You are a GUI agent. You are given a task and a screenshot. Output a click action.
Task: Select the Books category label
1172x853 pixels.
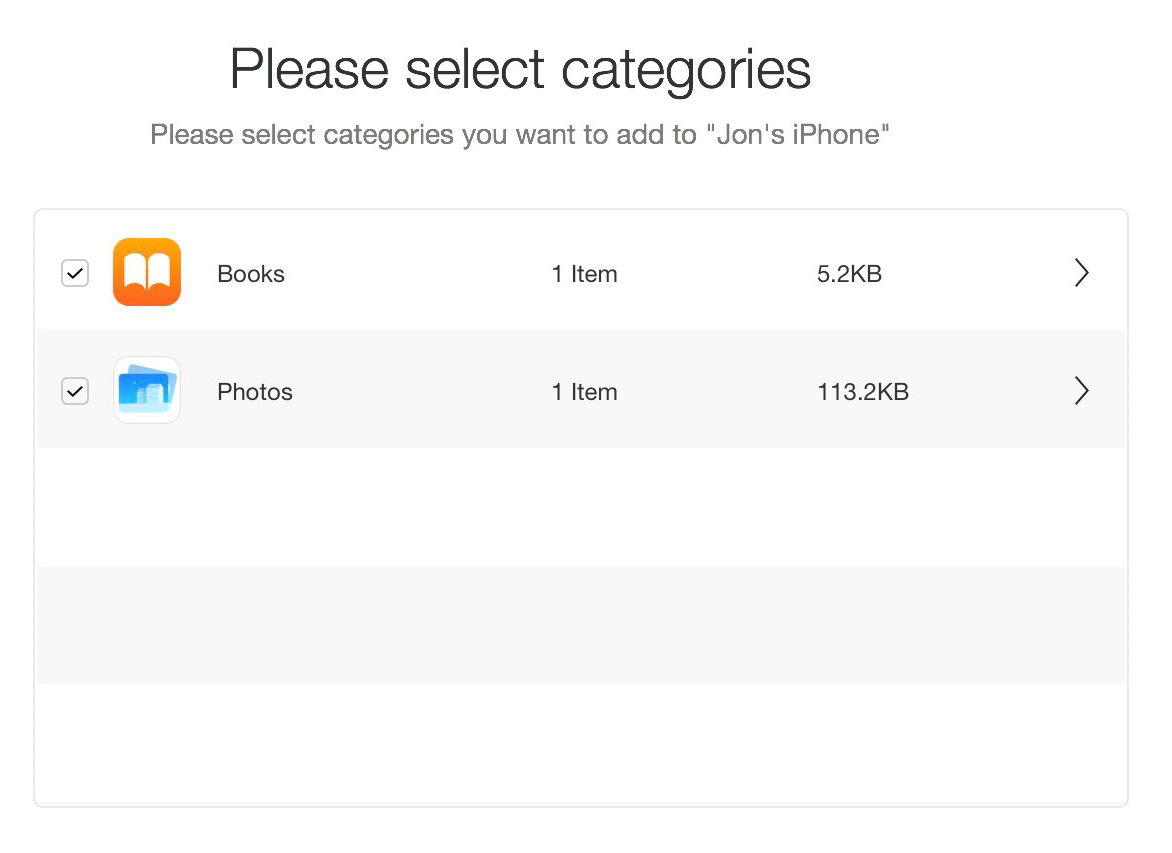pyautogui.click(x=250, y=274)
